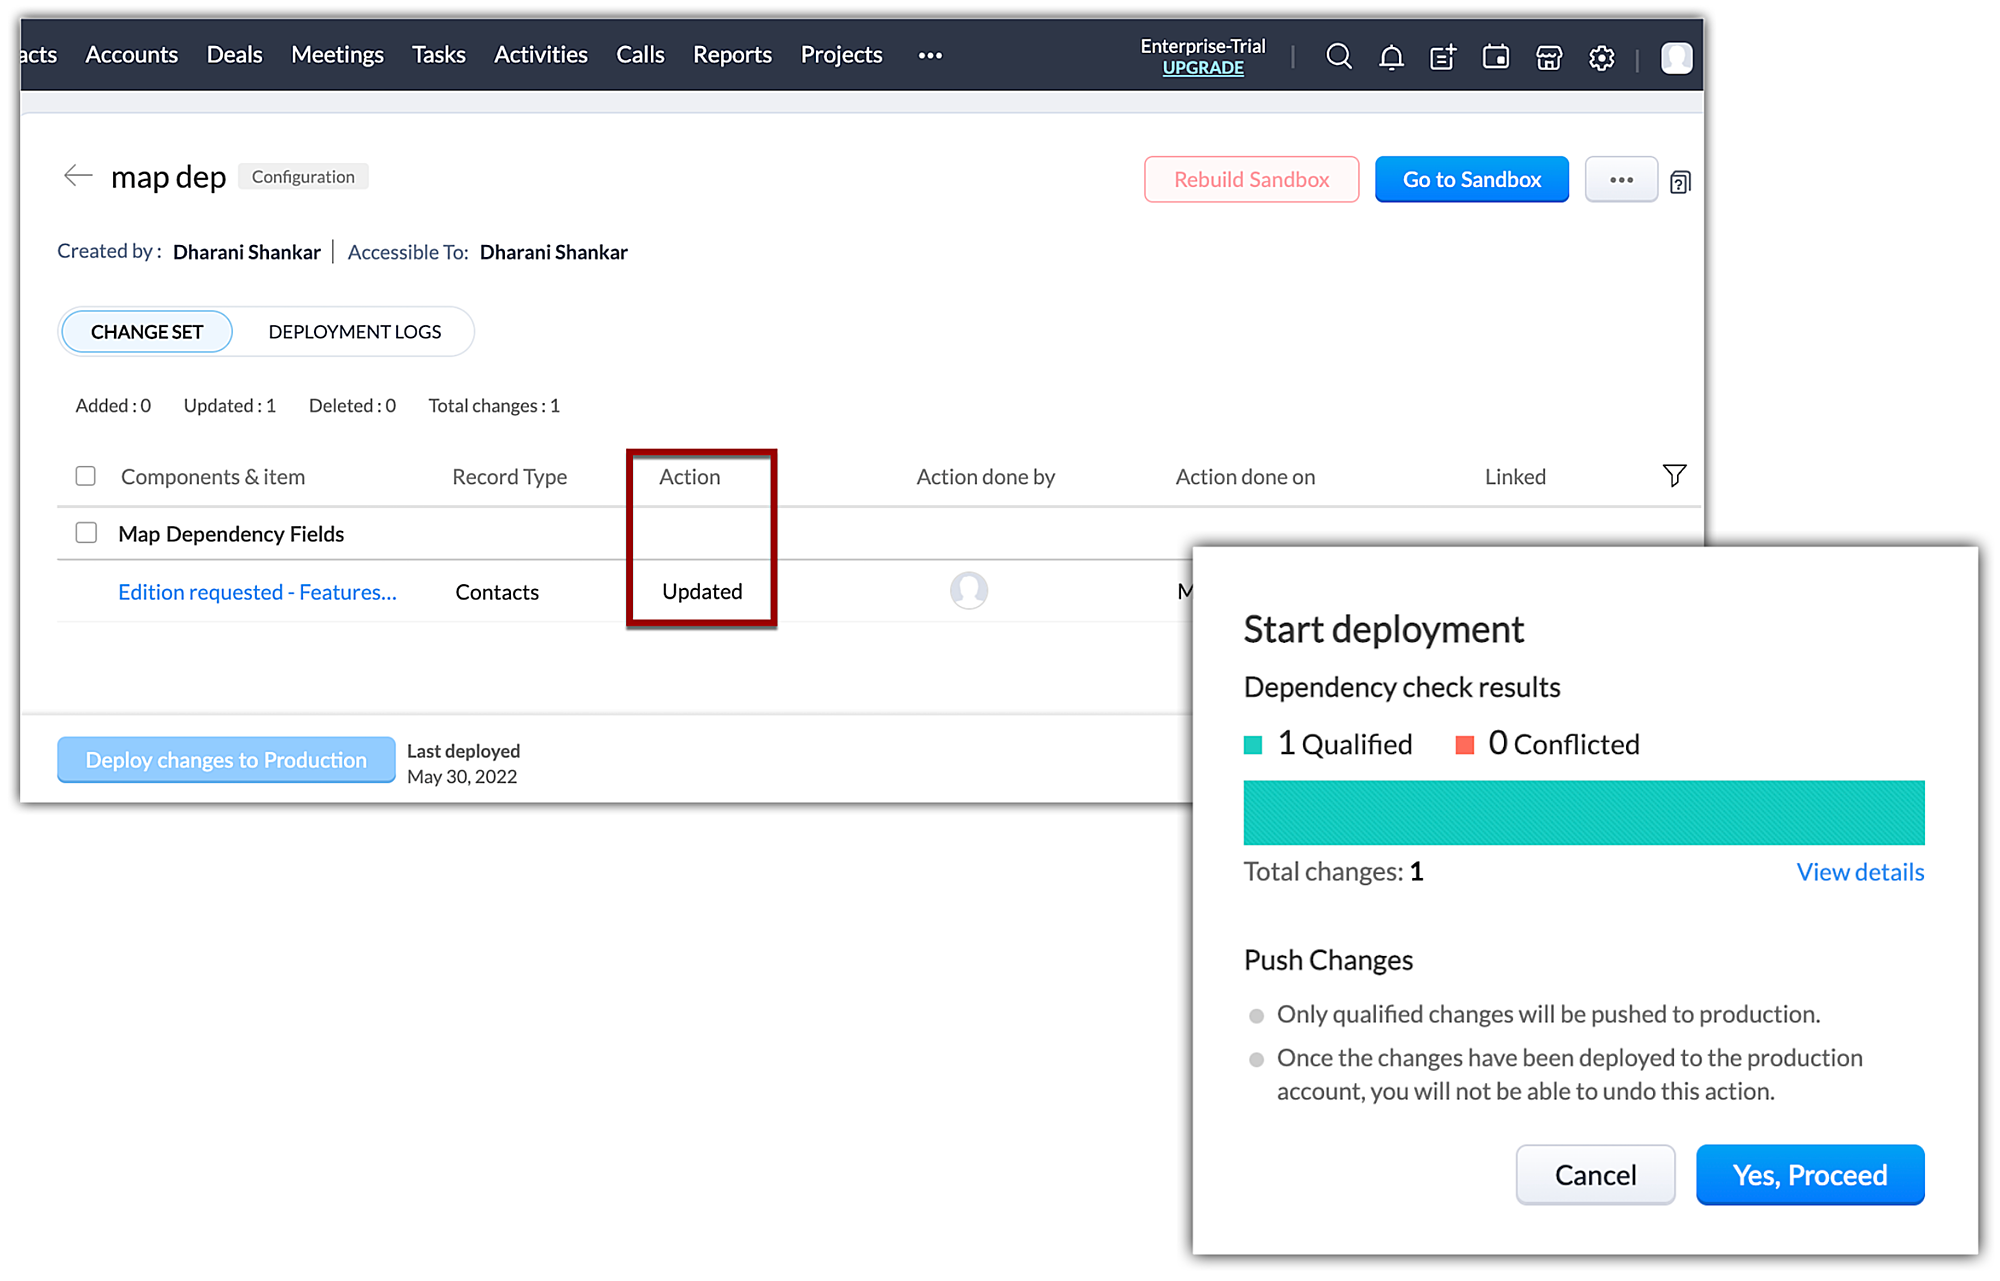Screen dimensions: 2000x1281
Task: Click the green qualified progress bar
Action: pos(1583,812)
